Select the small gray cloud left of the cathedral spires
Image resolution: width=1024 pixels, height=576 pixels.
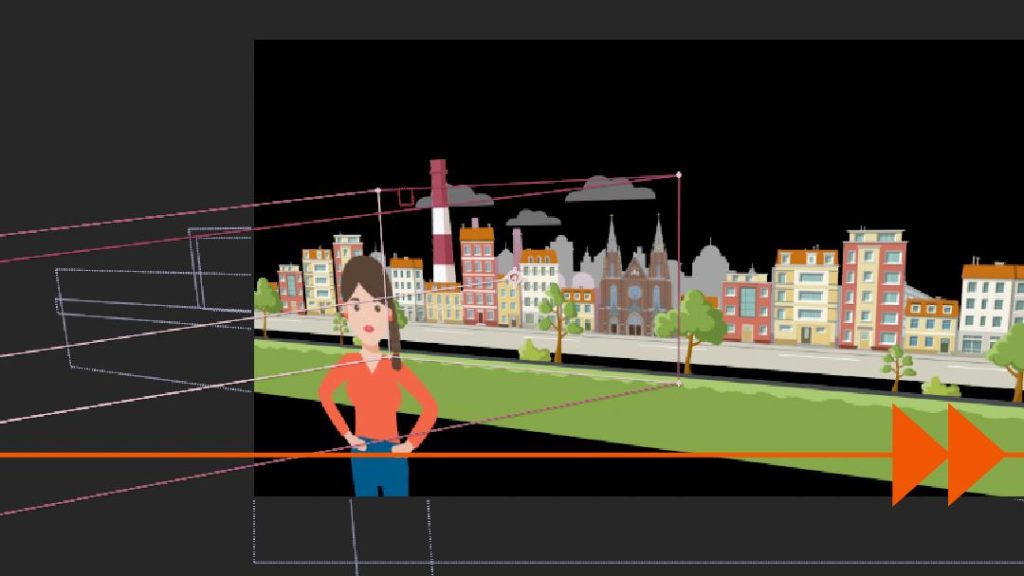click(x=532, y=217)
